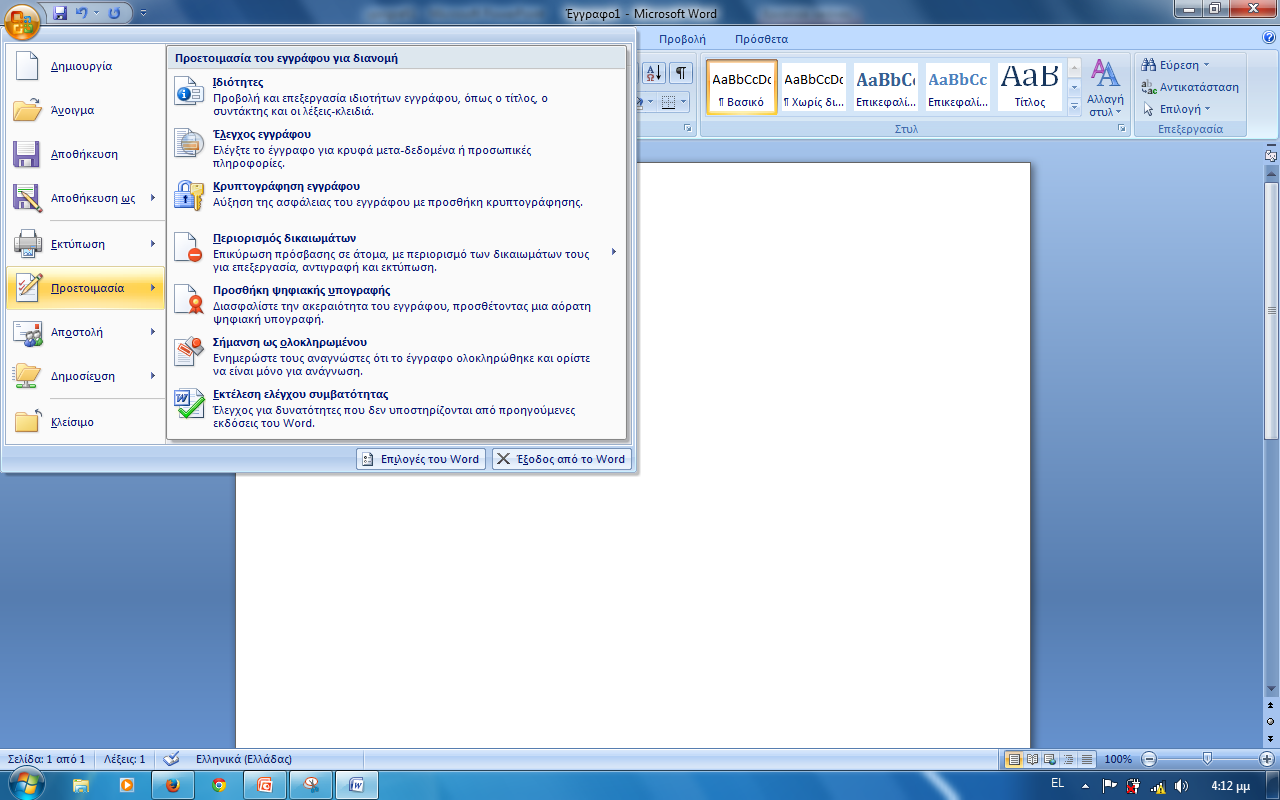The height and width of the screenshot is (800, 1280).
Task: Open Customize Quick Access Toolbar dropdown
Action: tap(143, 14)
